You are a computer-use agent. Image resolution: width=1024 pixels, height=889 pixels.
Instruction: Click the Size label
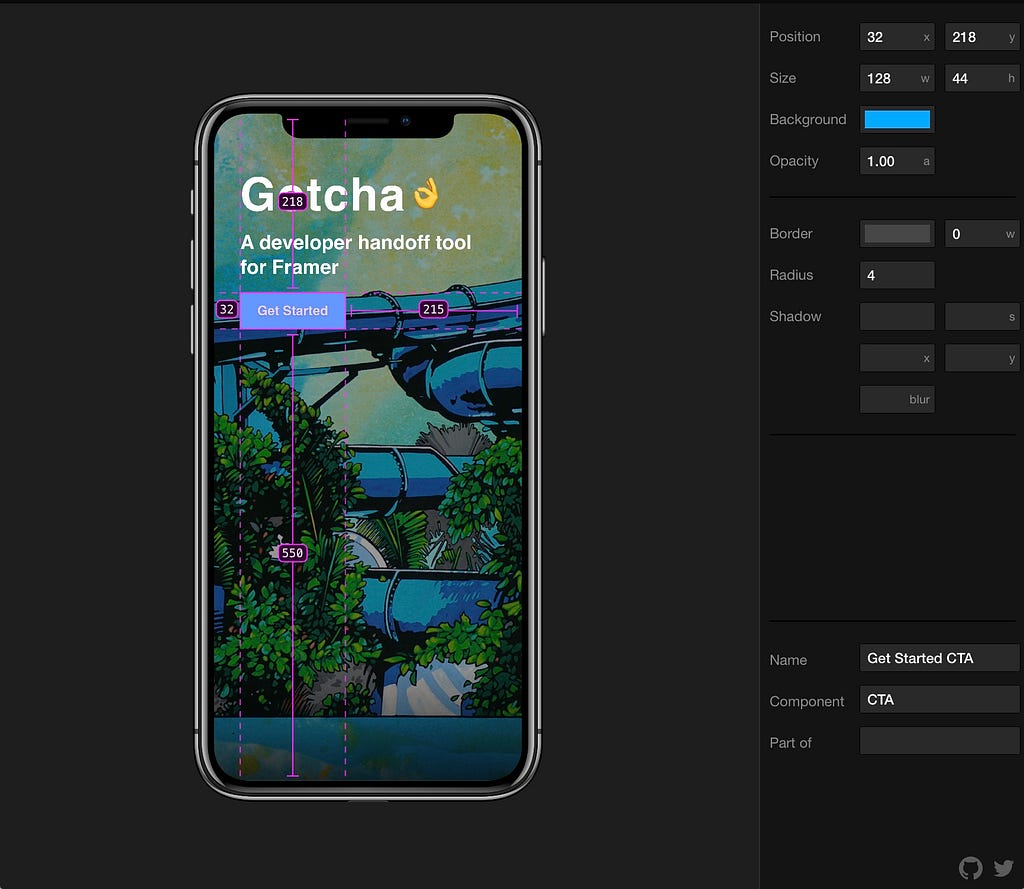(x=782, y=78)
